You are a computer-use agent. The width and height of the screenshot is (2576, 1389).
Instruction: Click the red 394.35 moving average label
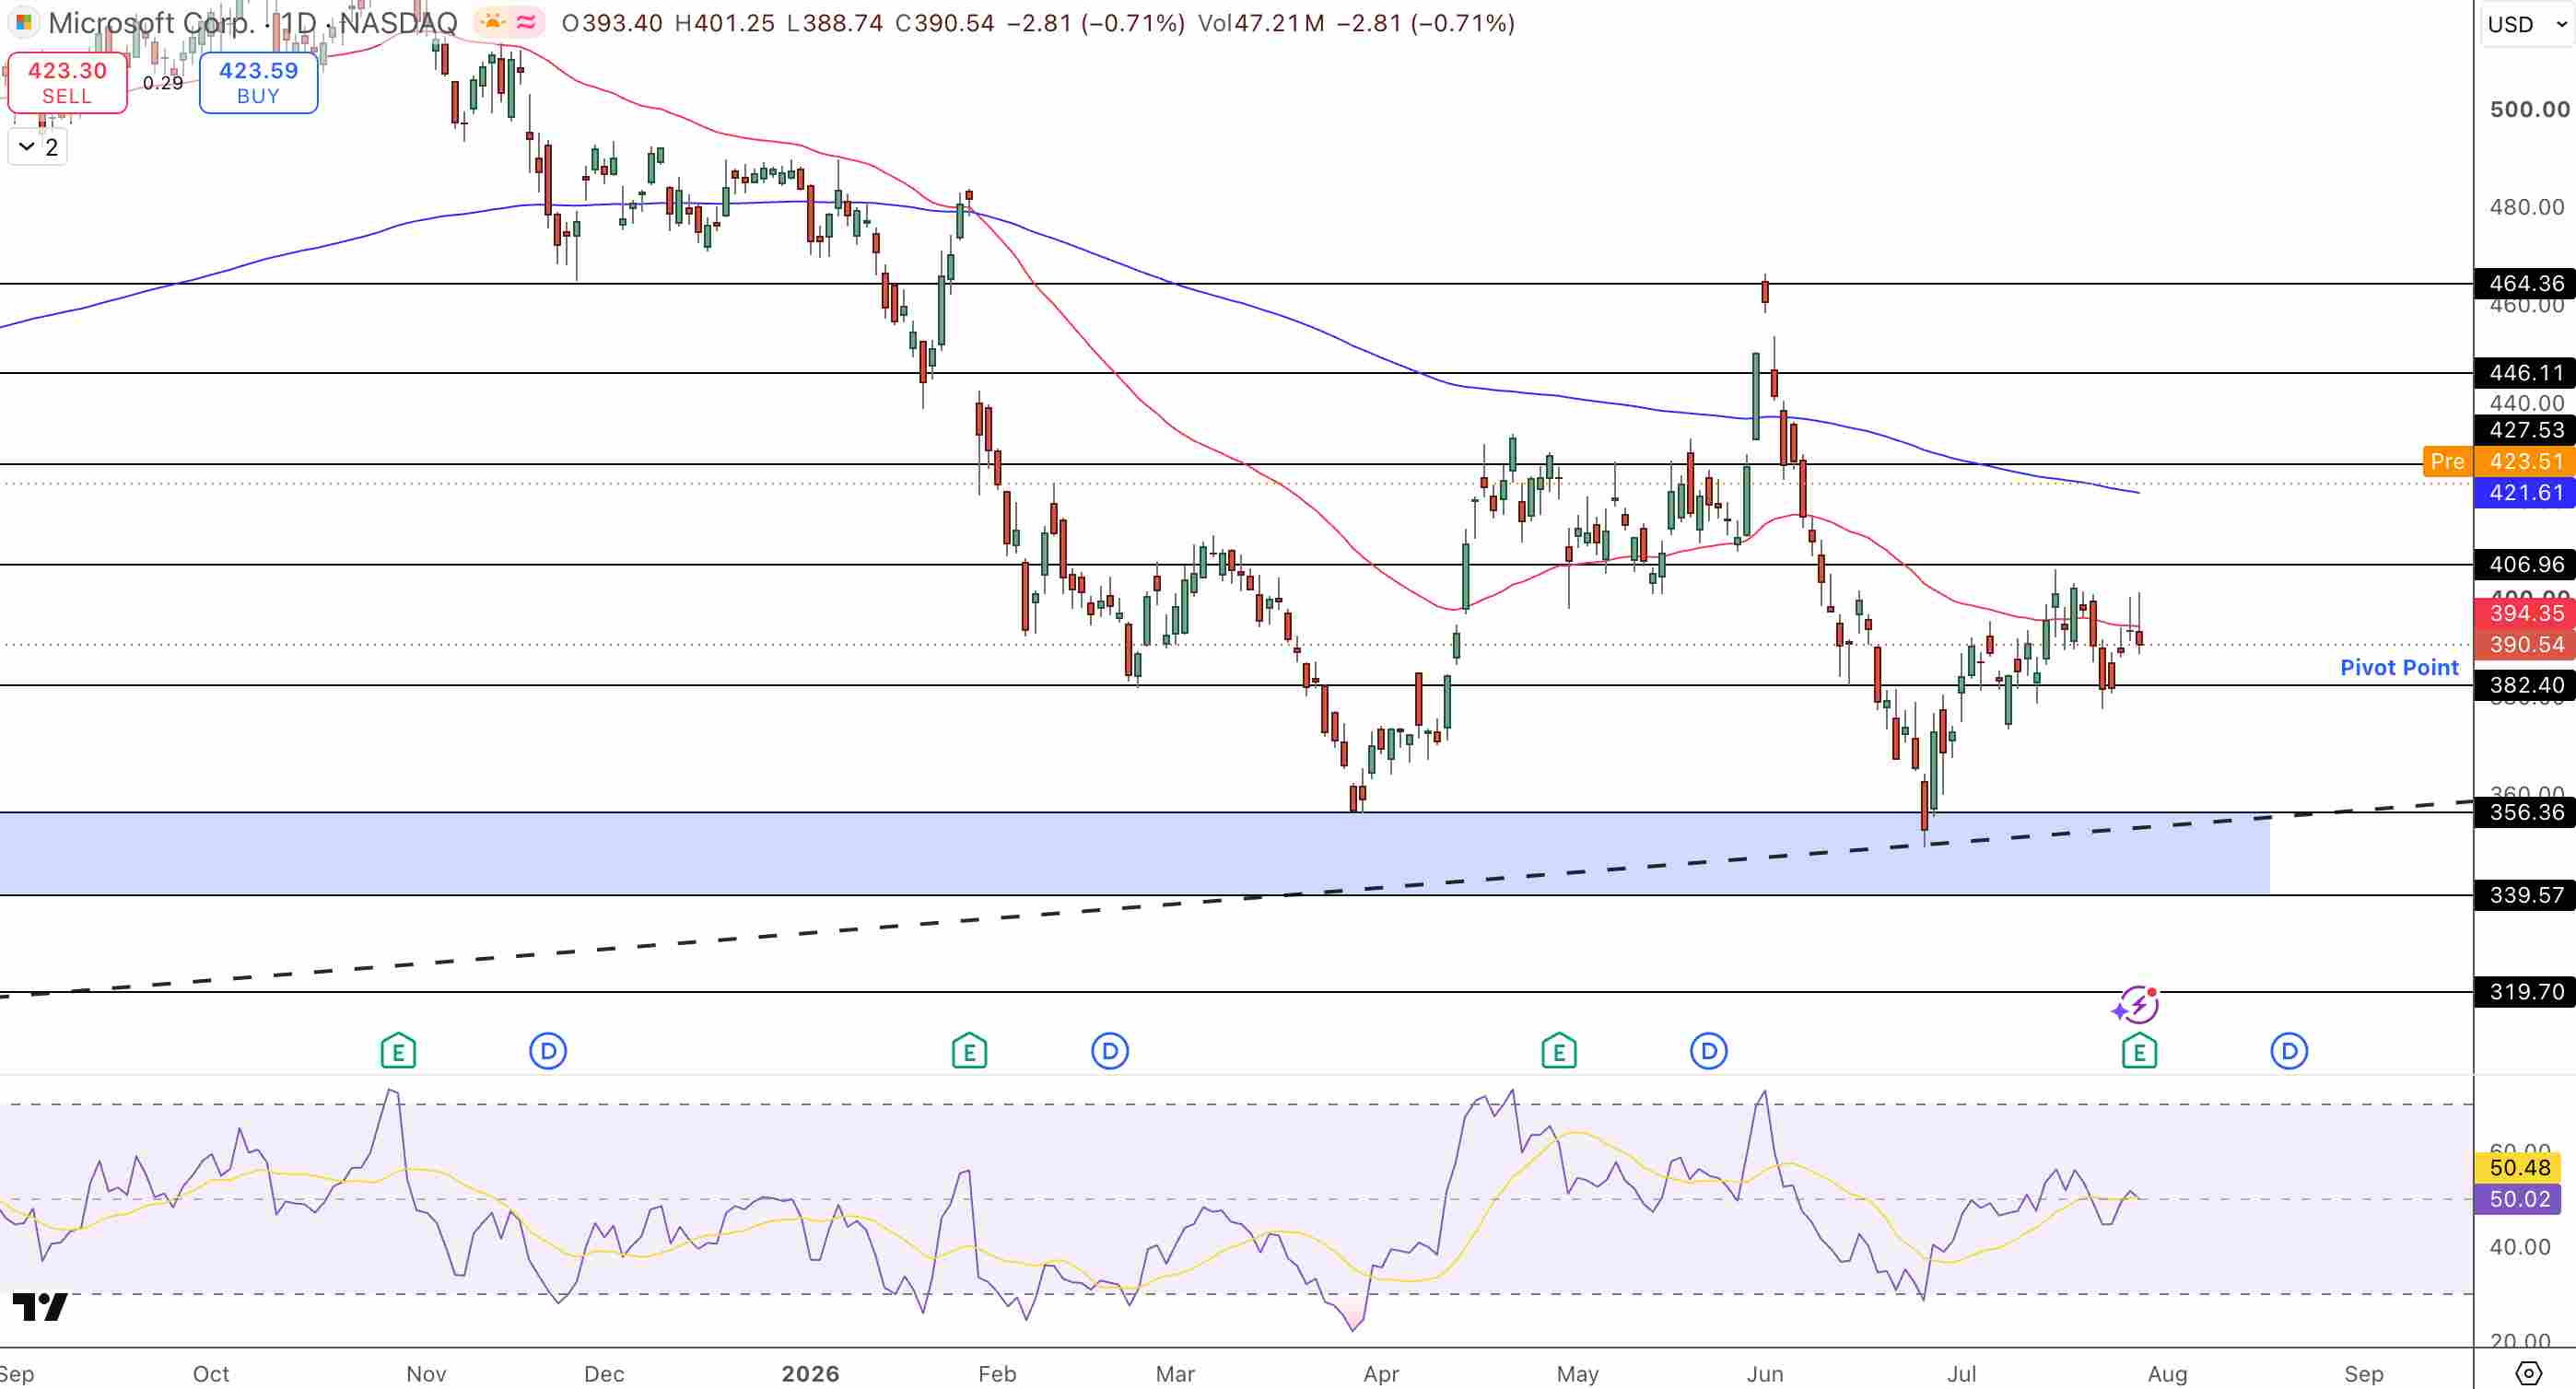[2525, 613]
